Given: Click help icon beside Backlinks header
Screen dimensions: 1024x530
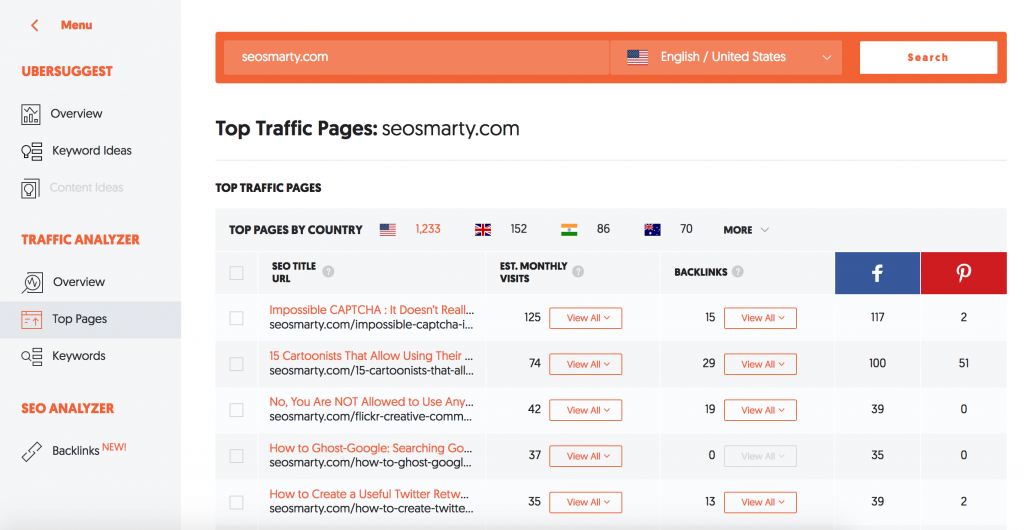Looking at the screenshot, I should pos(737,272).
